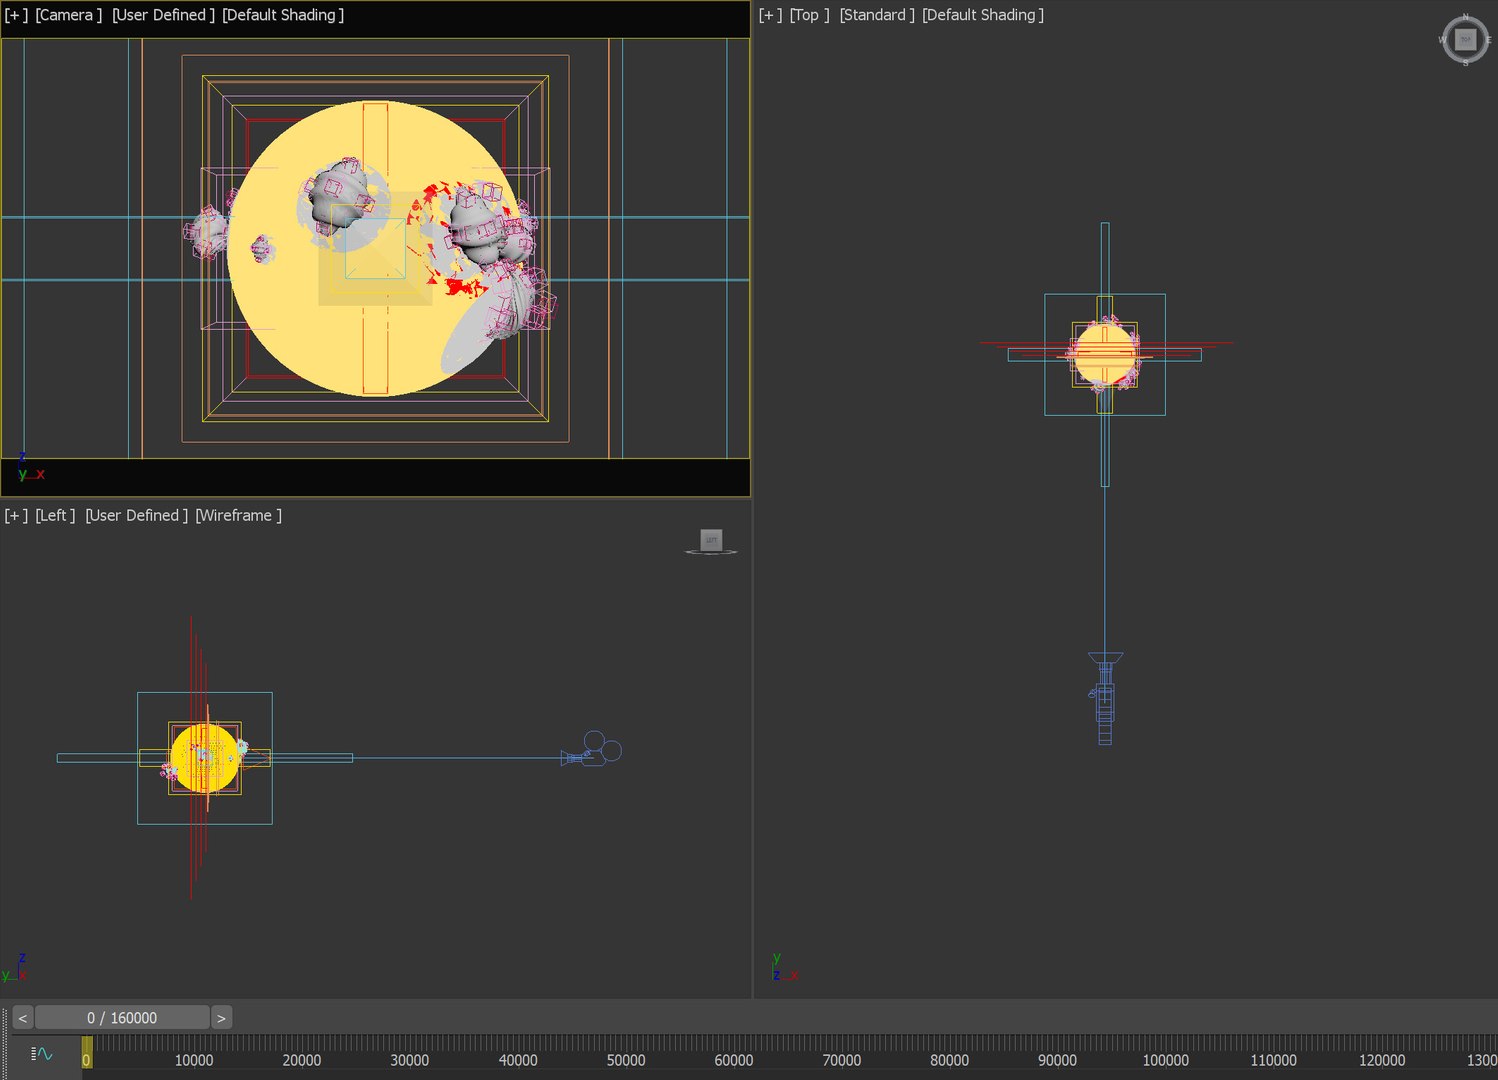The width and height of the screenshot is (1498, 1080).
Task: Select the camera object in Left viewport
Action: pos(592,750)
